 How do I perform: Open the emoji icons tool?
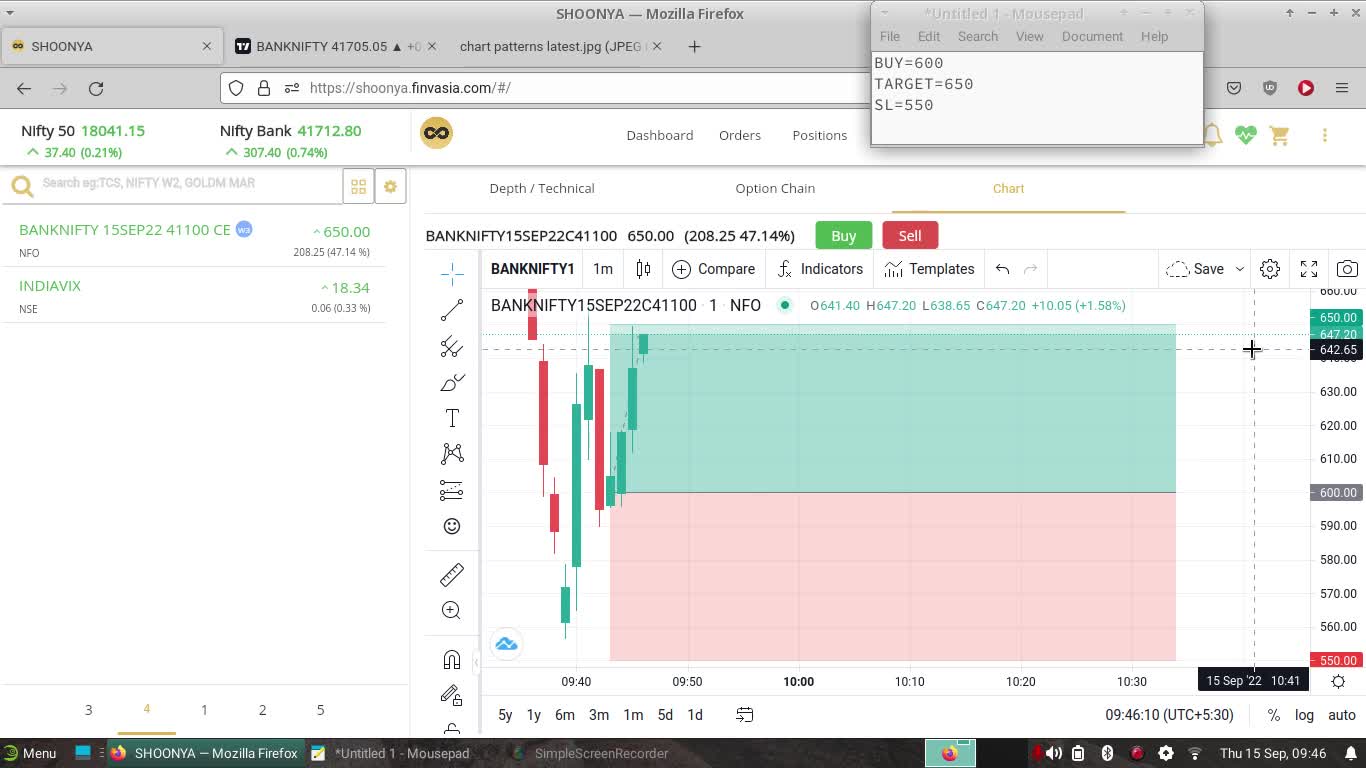tap(452, 526)
